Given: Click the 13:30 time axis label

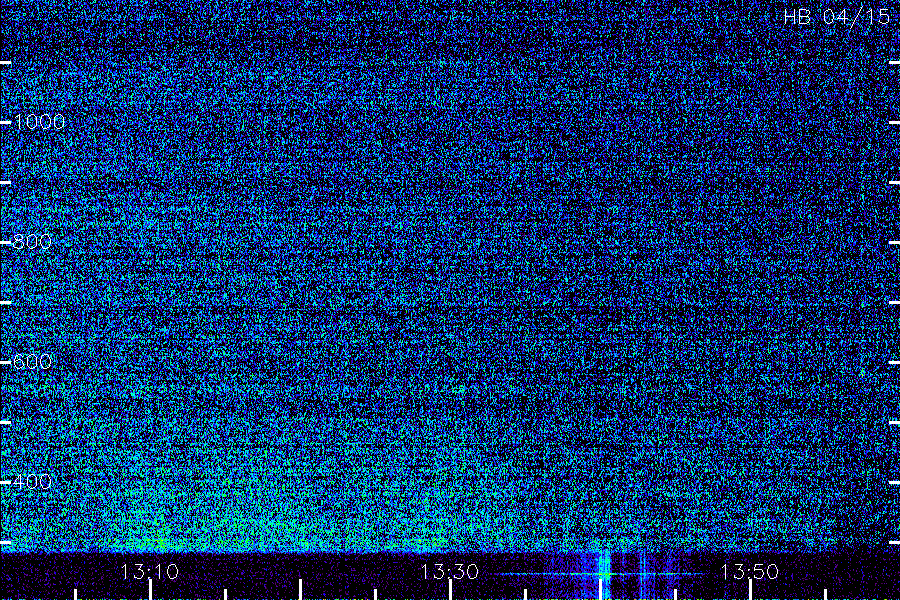Looking at the screenshot, I should point(449,572).
